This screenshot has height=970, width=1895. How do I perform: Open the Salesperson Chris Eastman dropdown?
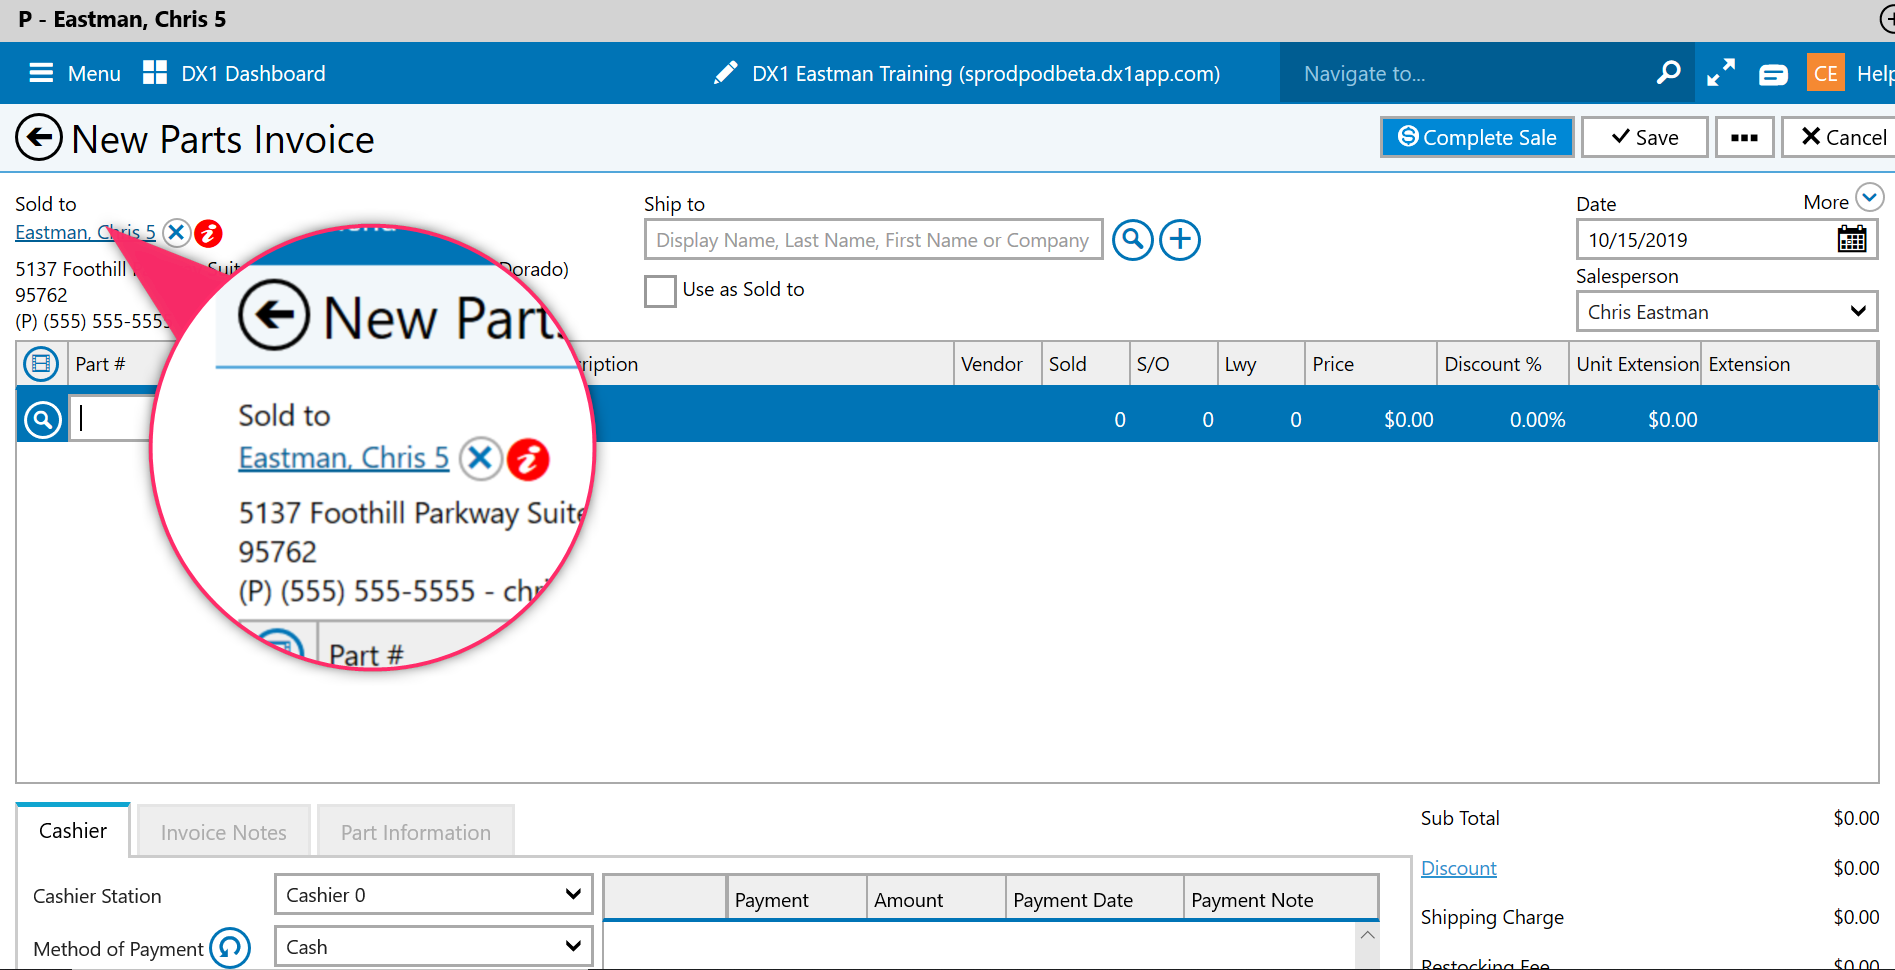pos(1727,312)
